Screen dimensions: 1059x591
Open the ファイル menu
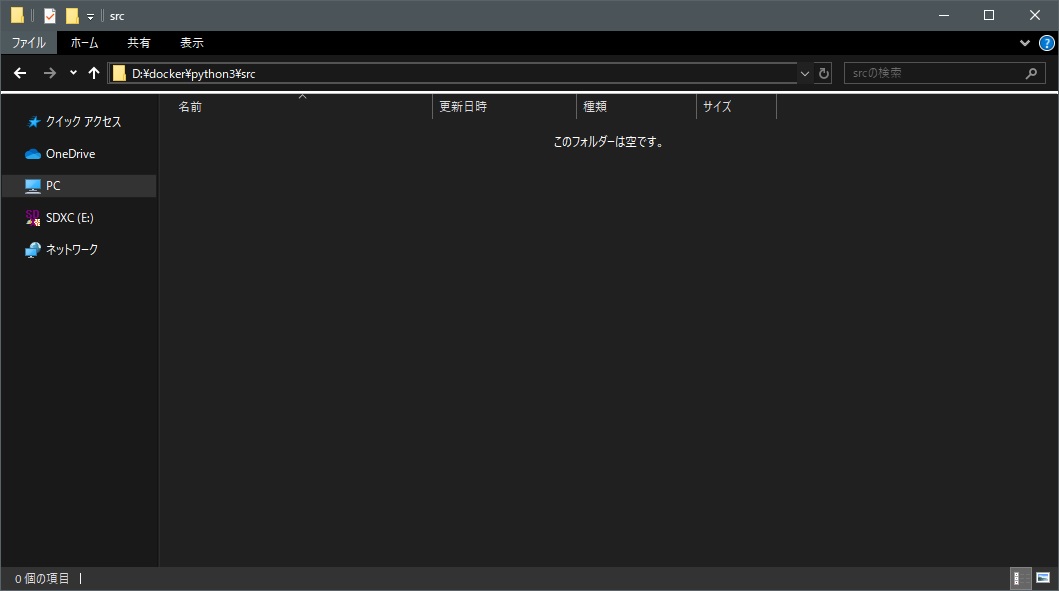(x=29, y=43)
